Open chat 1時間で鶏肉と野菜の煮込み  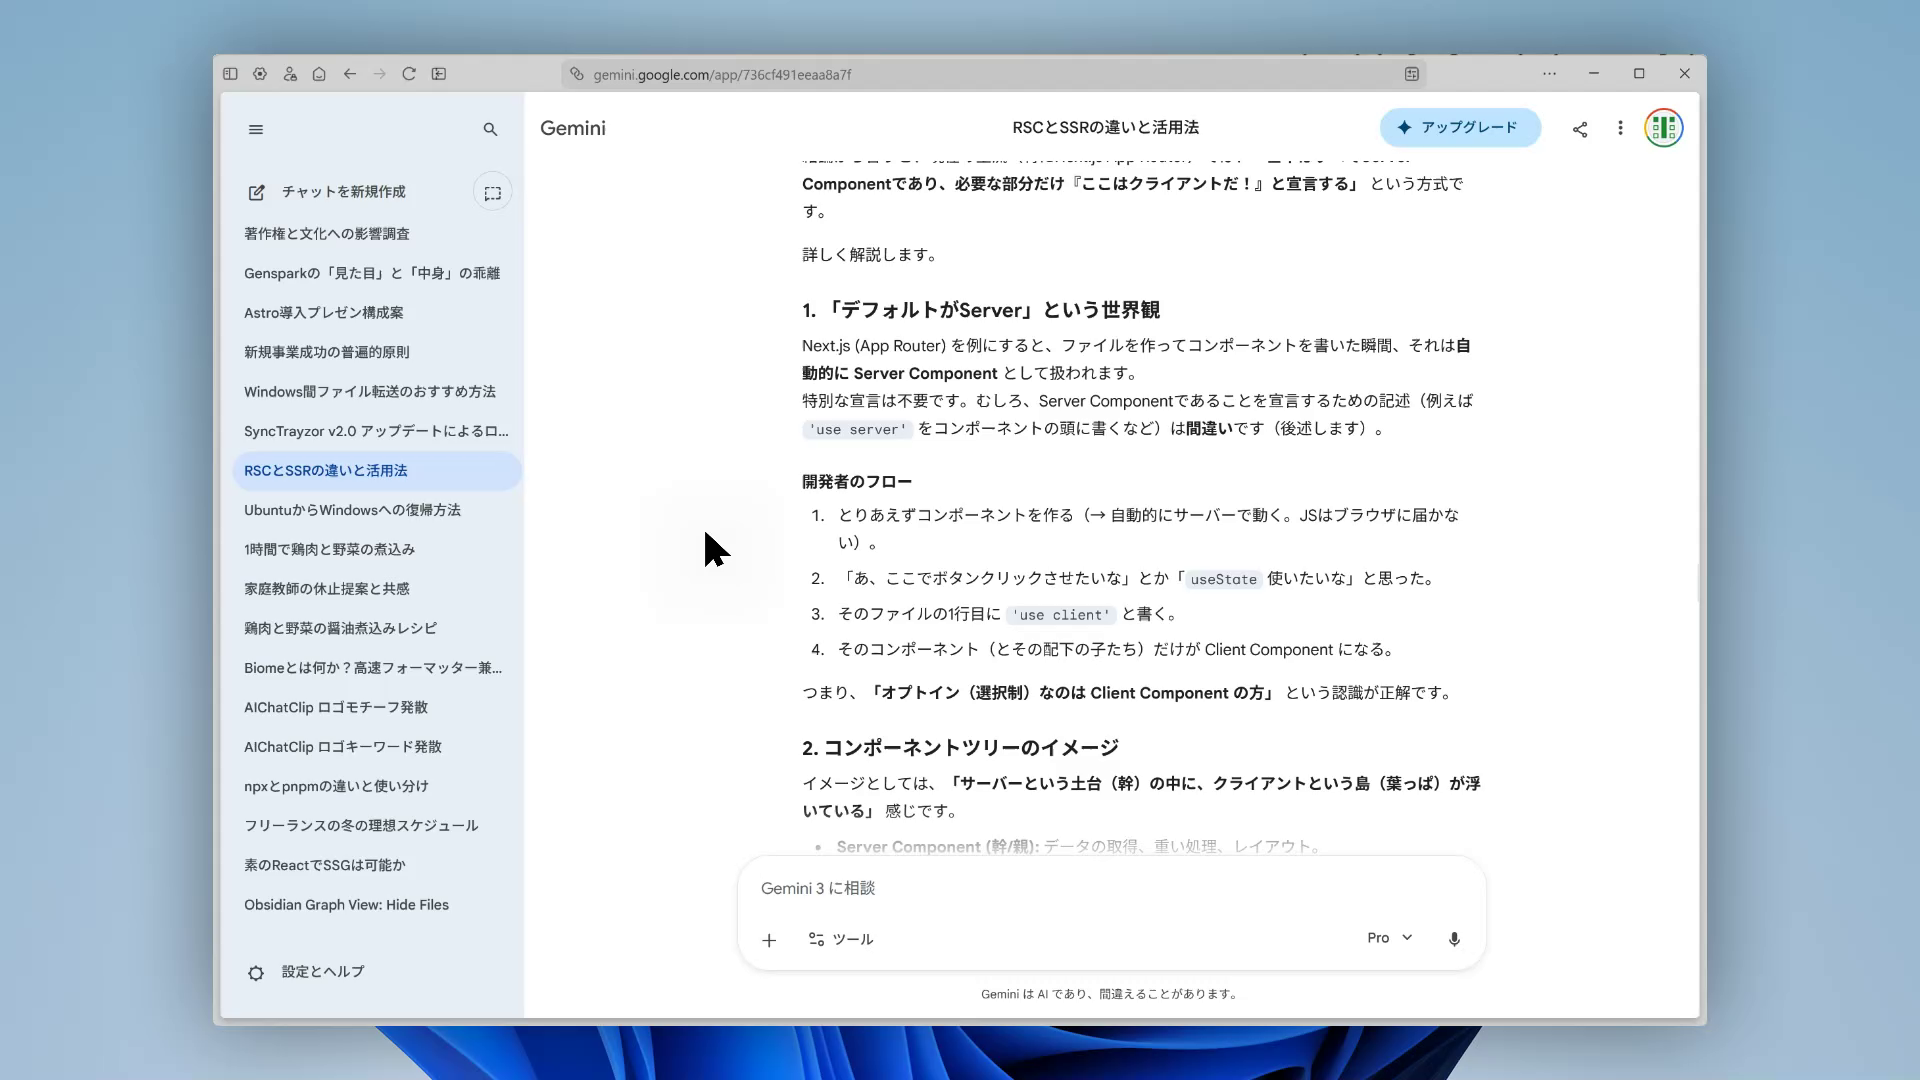point(376,550)
